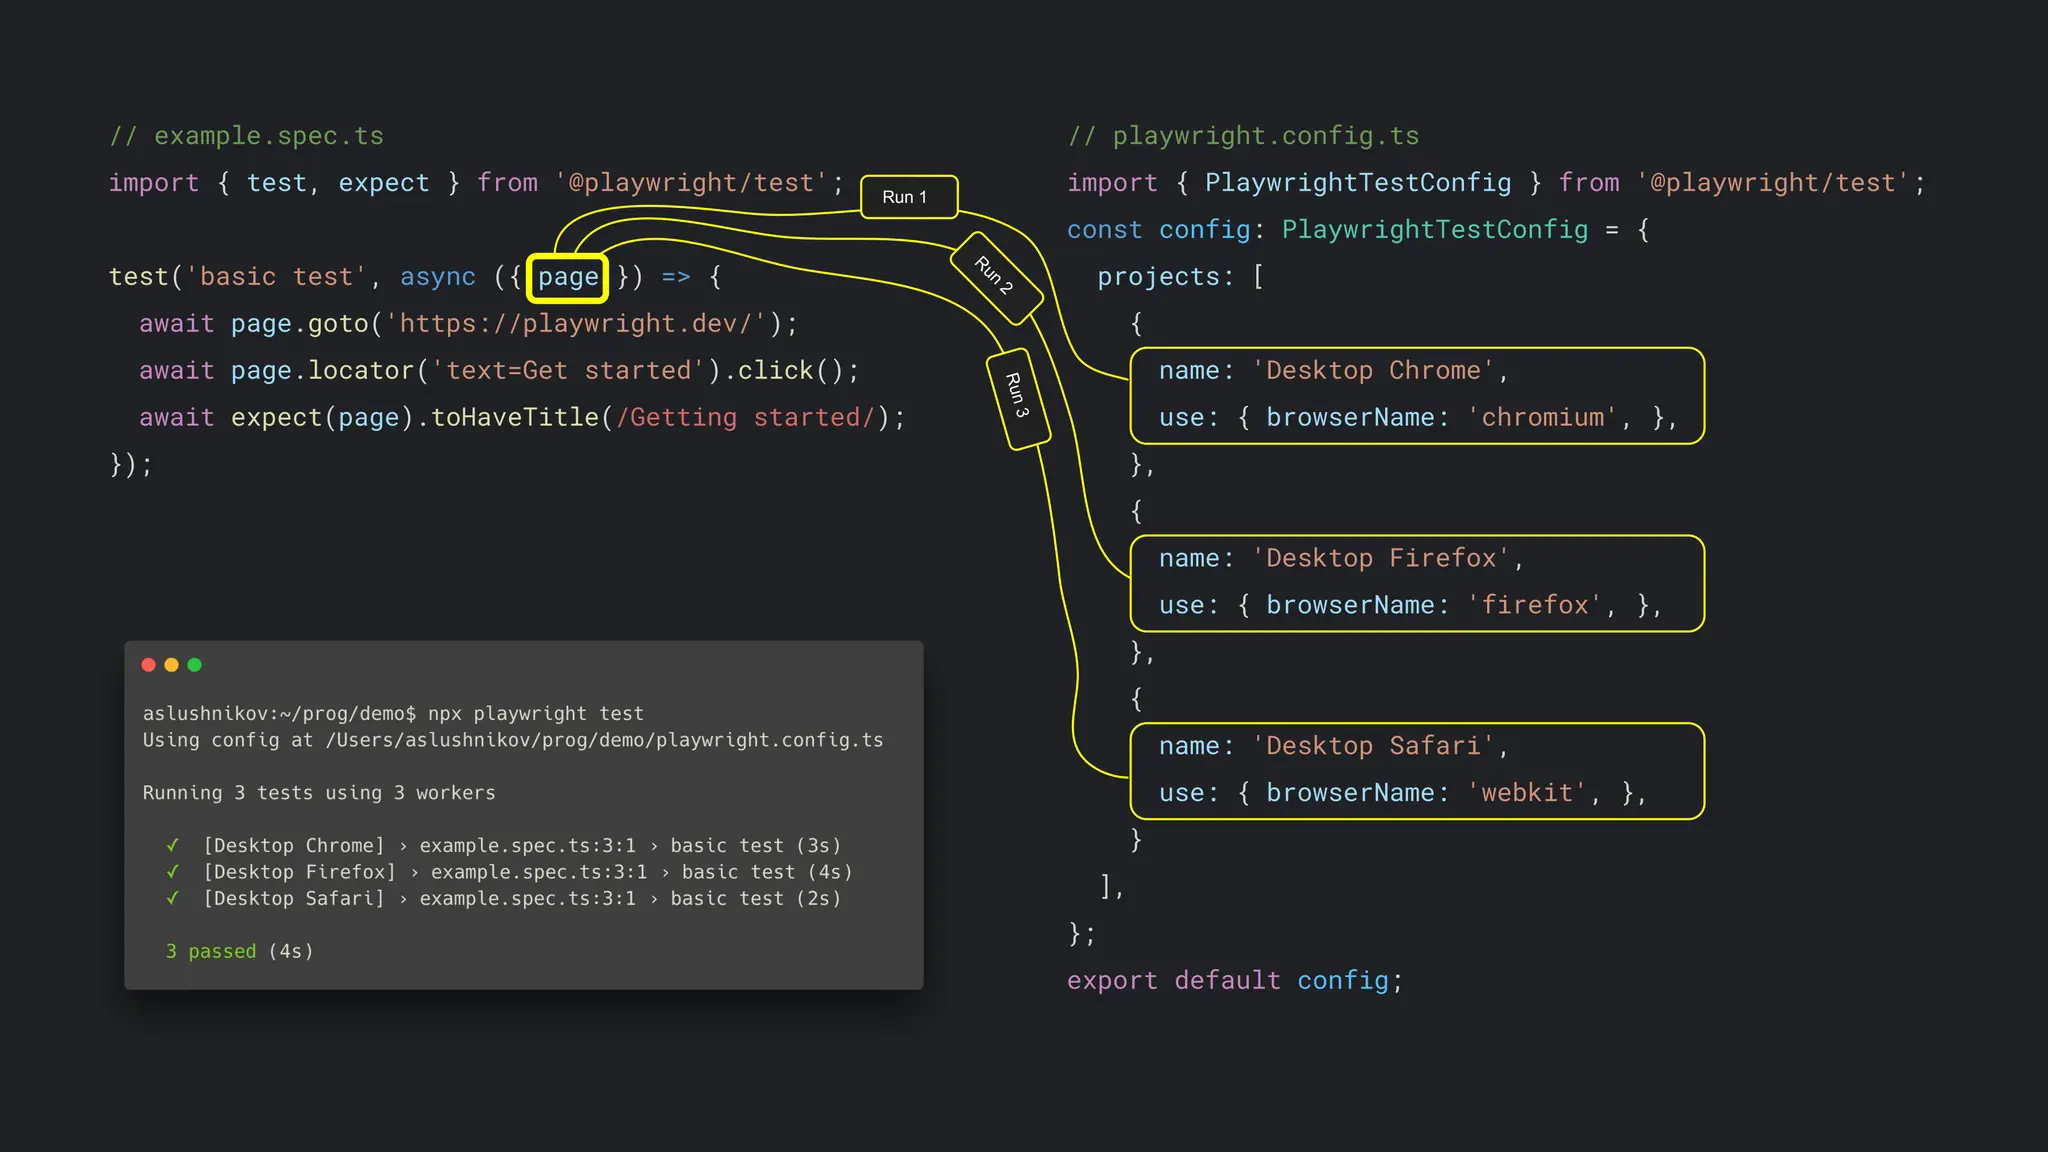The image size is (2048, 1152).
Task: Click the 'import { test, expect }' line
Action: (477, 183)
